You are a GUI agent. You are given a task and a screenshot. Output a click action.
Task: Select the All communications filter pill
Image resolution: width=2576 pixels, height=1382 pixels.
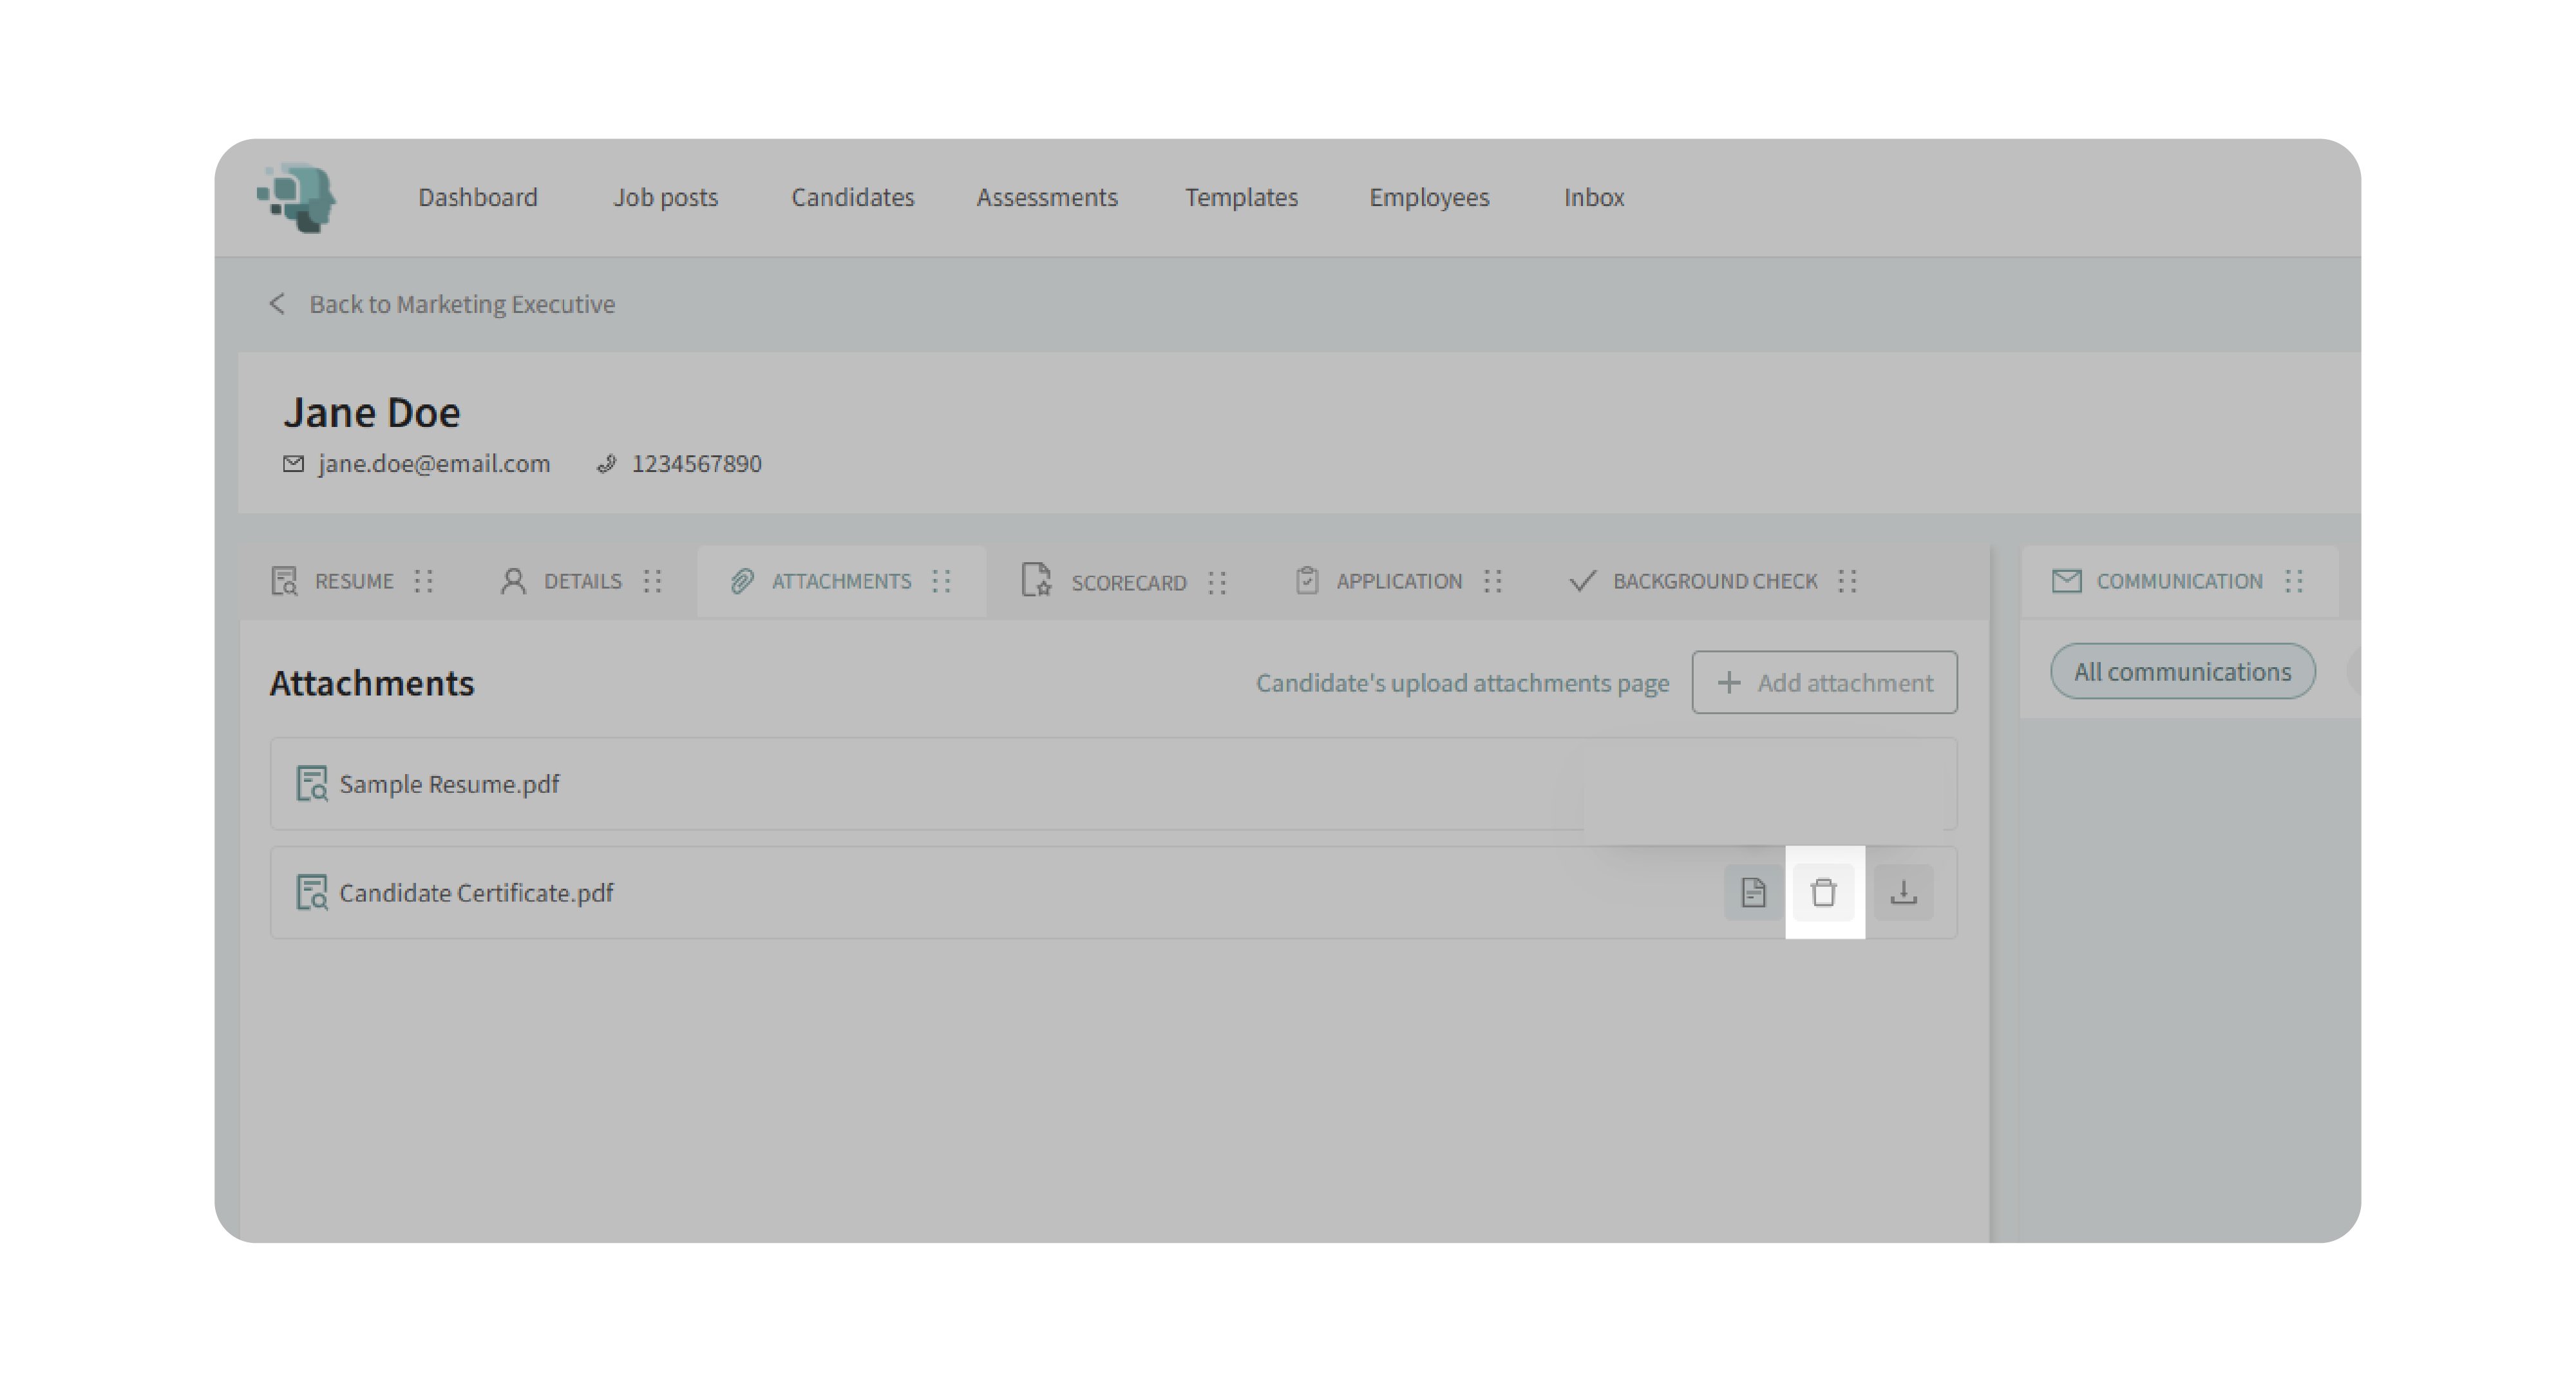click(2182, 671)
